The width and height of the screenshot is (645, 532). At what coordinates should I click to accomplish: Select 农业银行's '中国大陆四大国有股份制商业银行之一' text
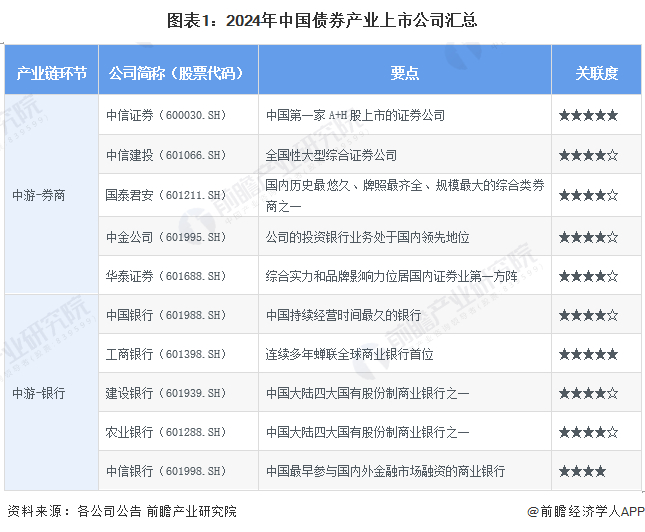coord(367,432)
